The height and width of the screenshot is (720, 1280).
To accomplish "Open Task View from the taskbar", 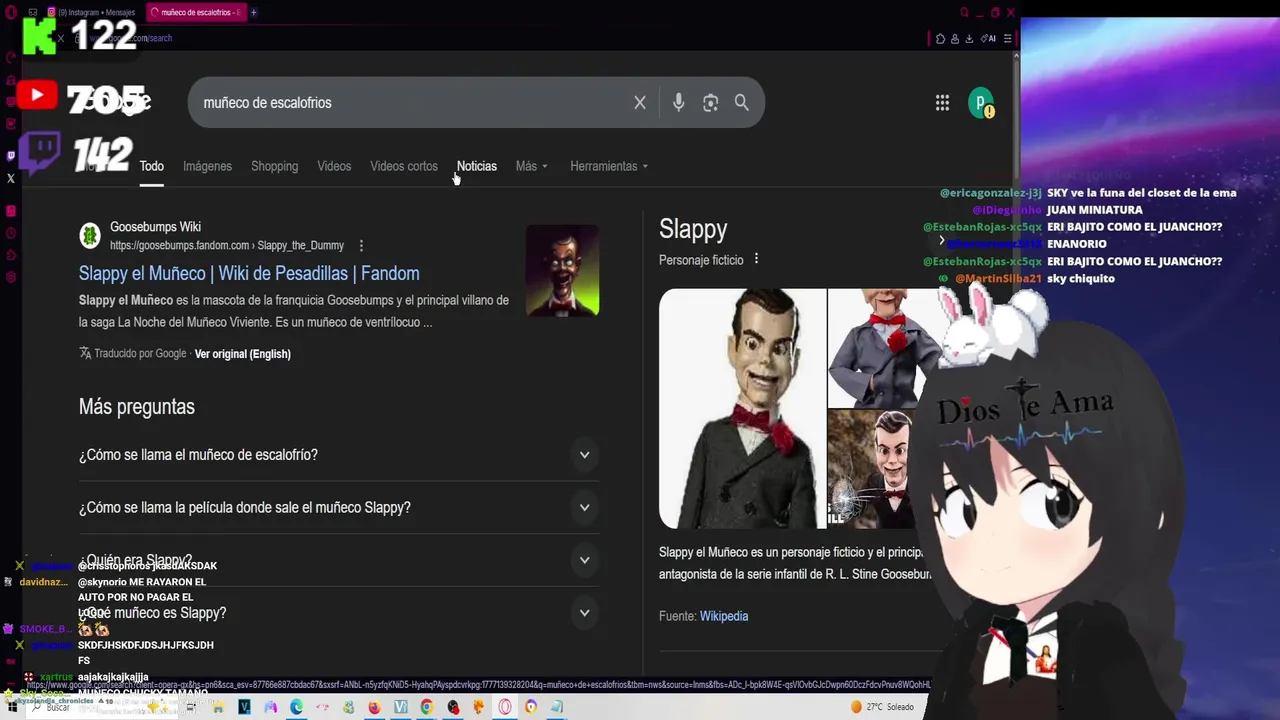I will 192,707.
